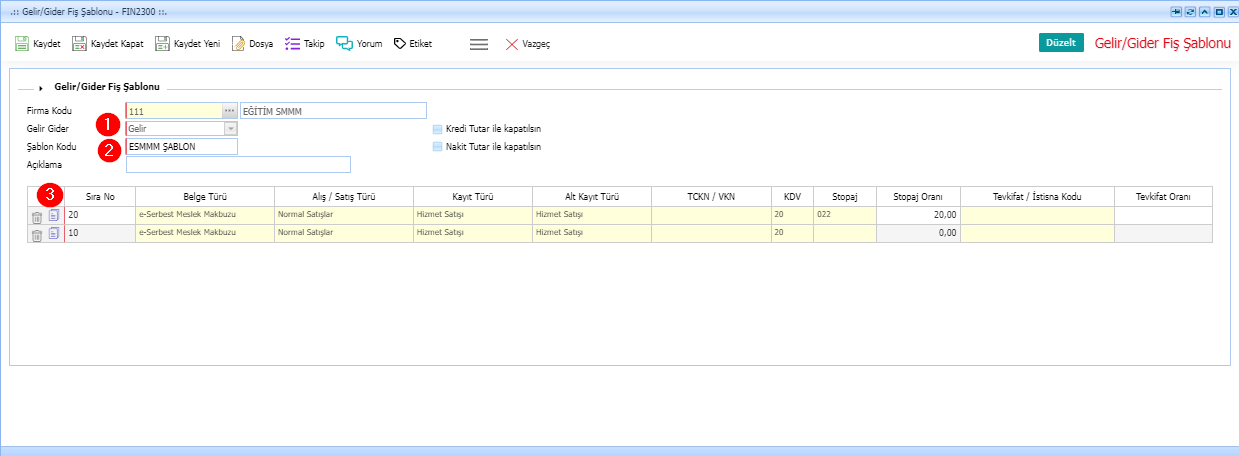Click the Alt Kayıt Türü Hizmet Satışı cell in row 10
Image resolution: width=1239 pixels, height=456 pixels.
point(592,233)
